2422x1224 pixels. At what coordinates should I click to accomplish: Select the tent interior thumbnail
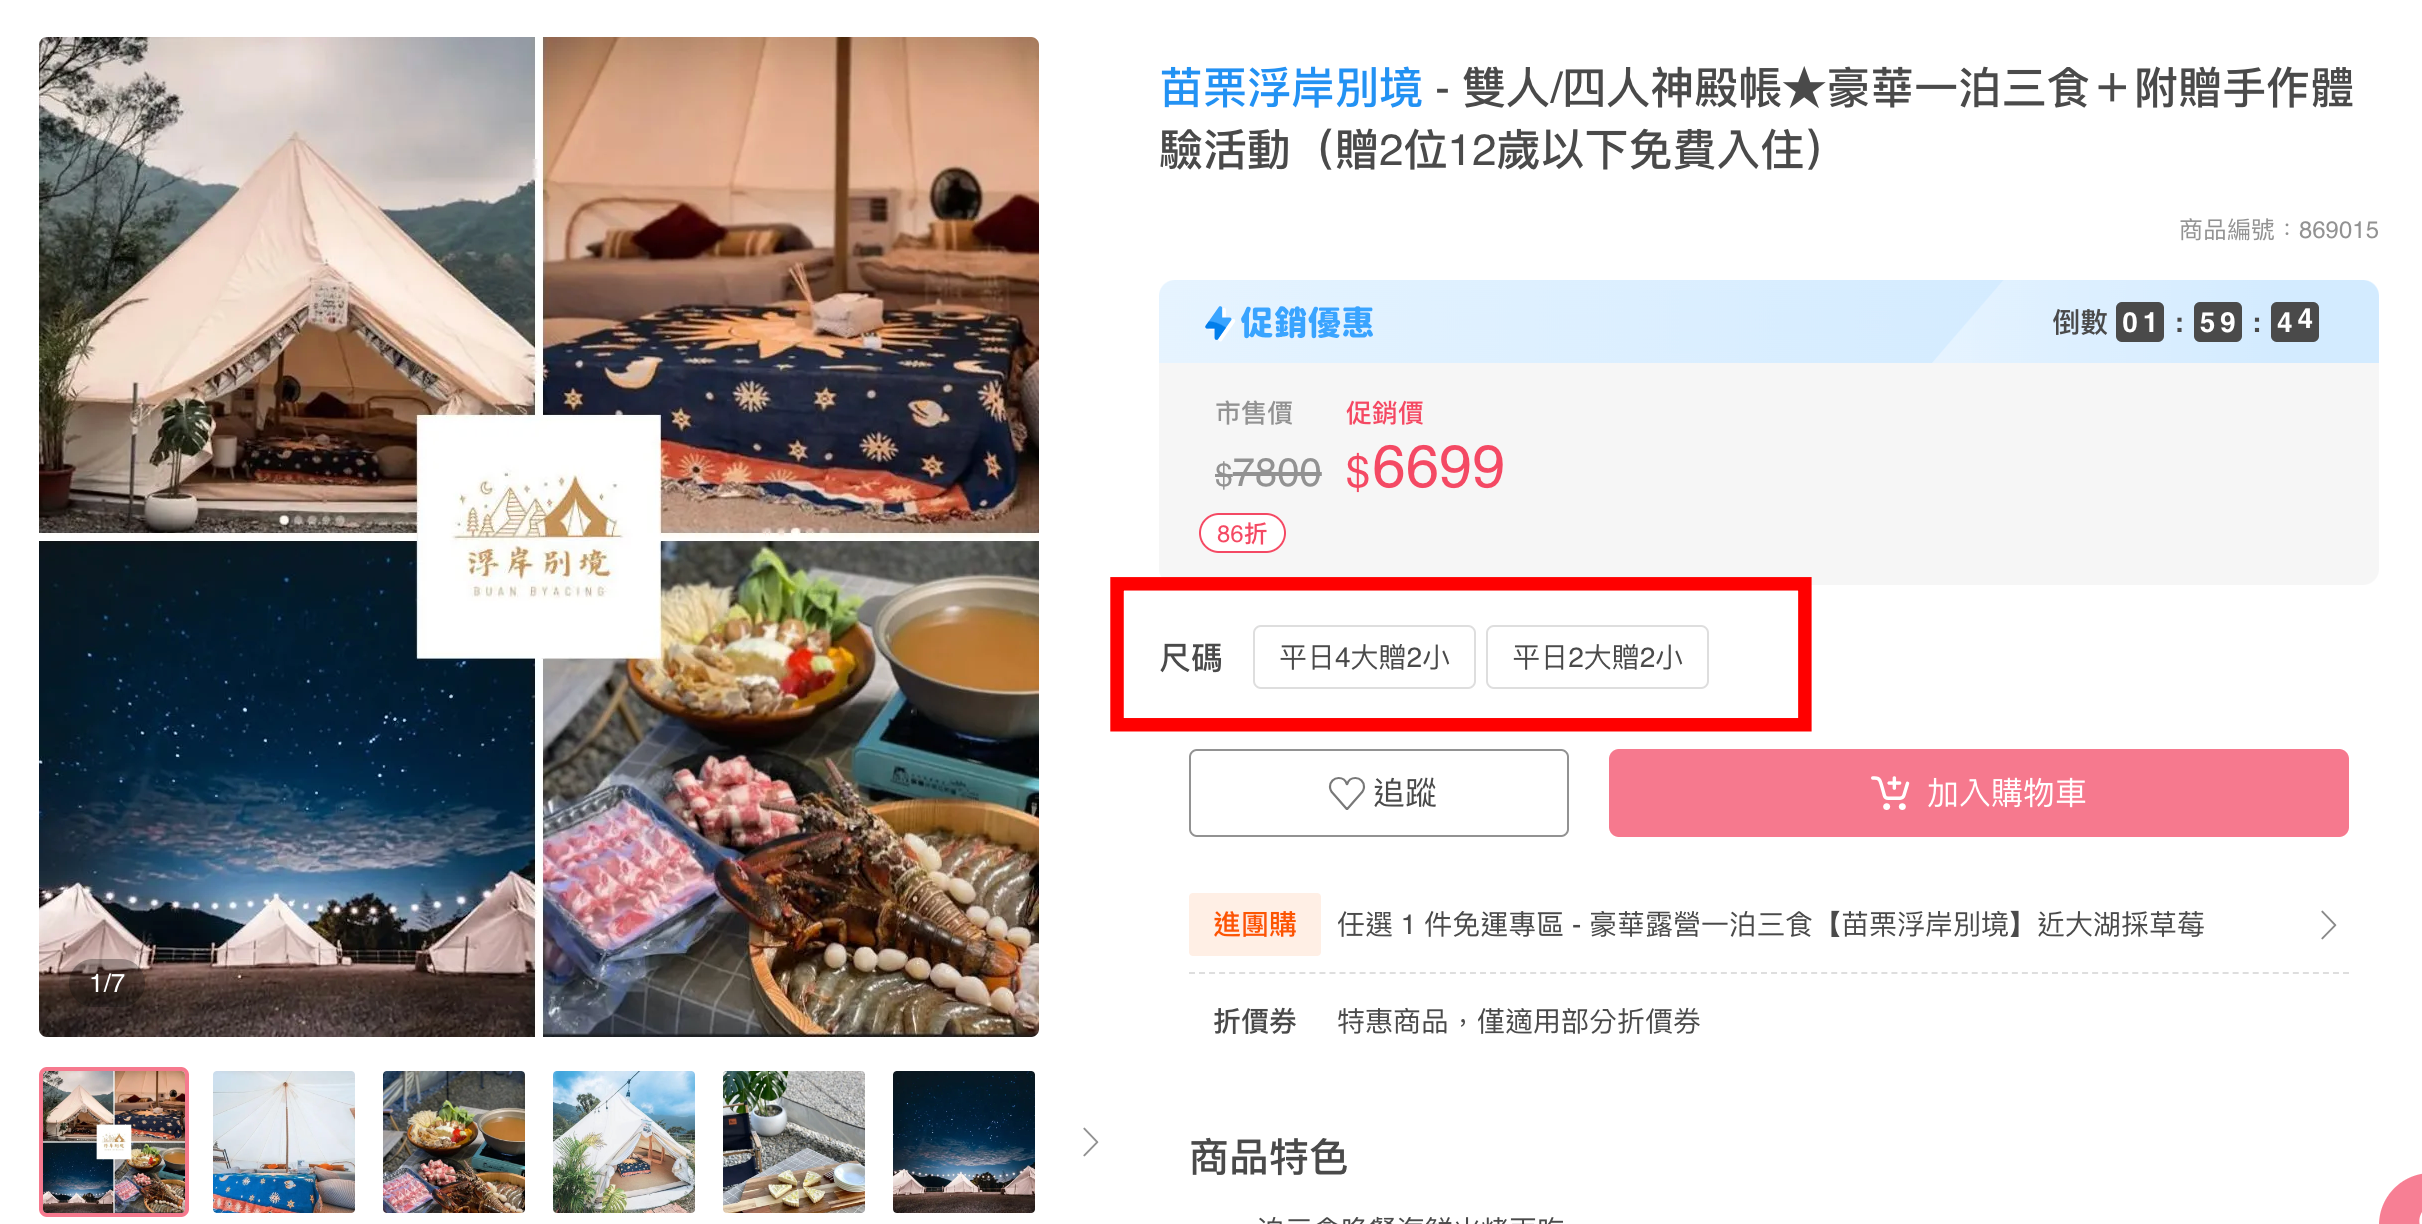coord(284,1142)
